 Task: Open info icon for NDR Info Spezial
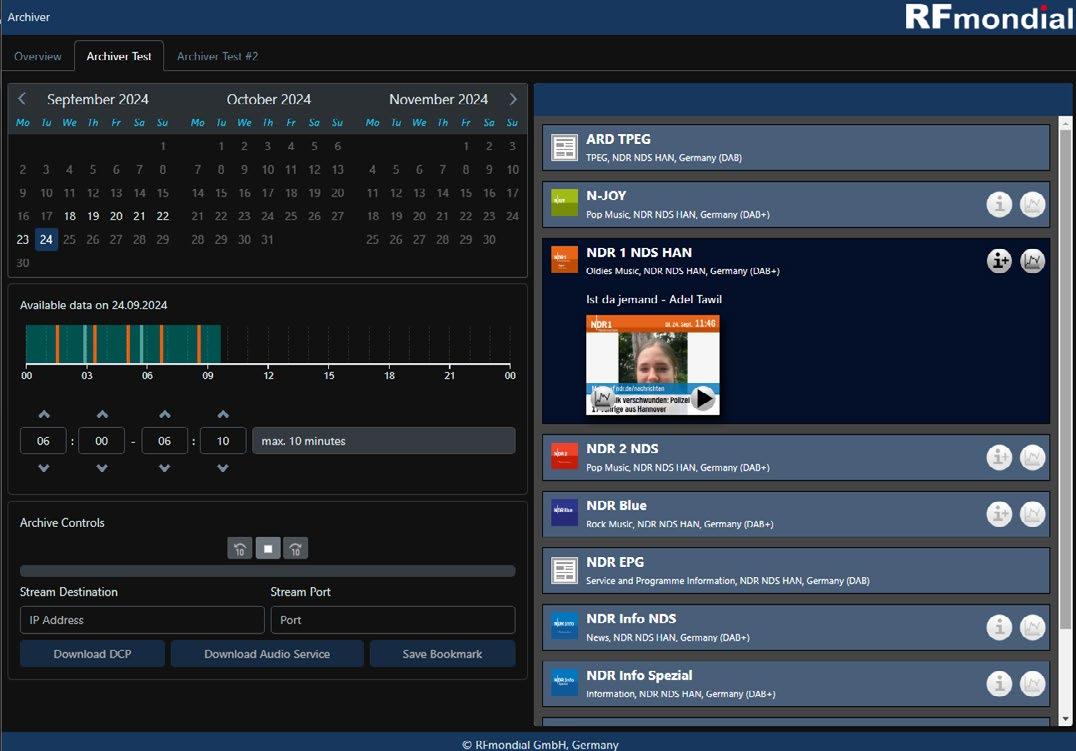click(999, 684)
